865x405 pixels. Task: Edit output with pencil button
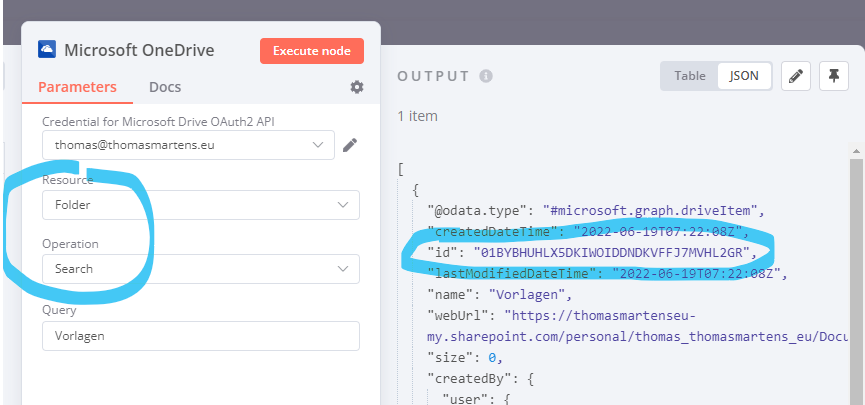point(795,76)
